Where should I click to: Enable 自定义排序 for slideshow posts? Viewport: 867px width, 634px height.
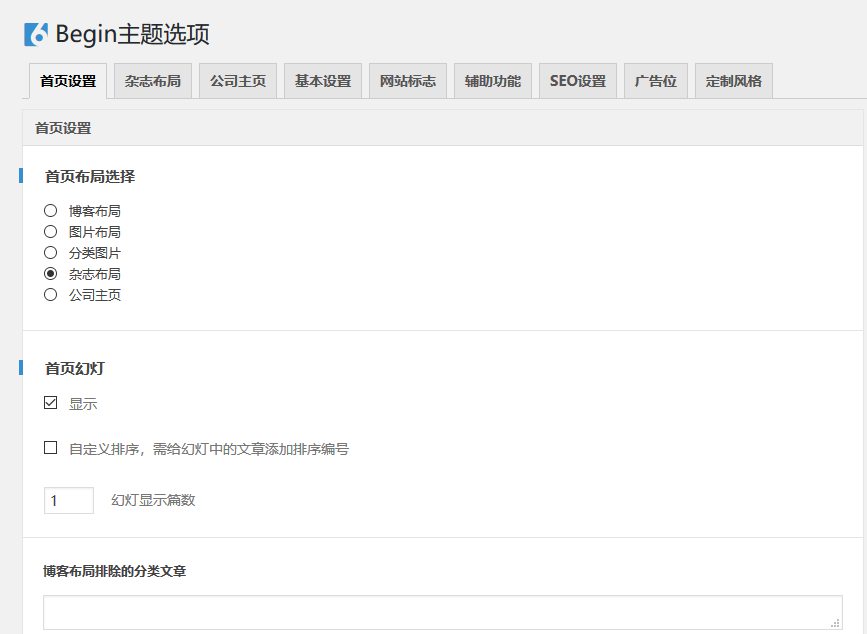click(x=50, y=447)
